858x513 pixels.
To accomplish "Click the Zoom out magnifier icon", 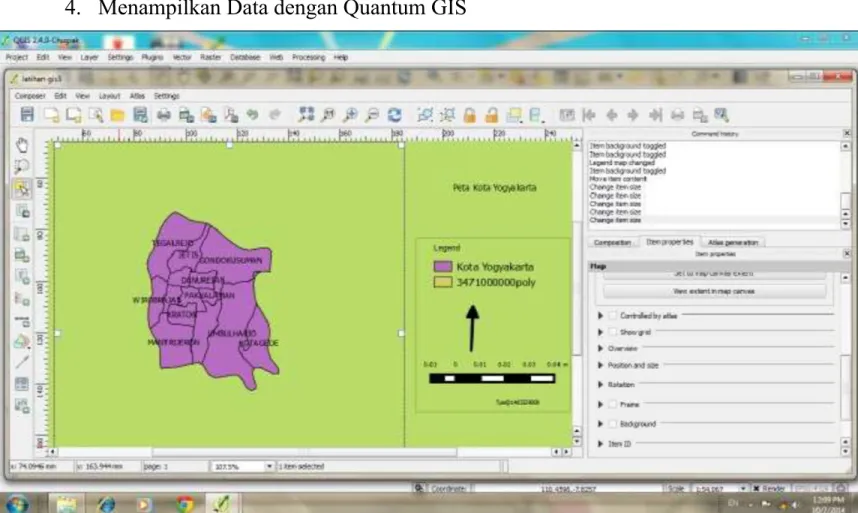I will tap(372, 115).
